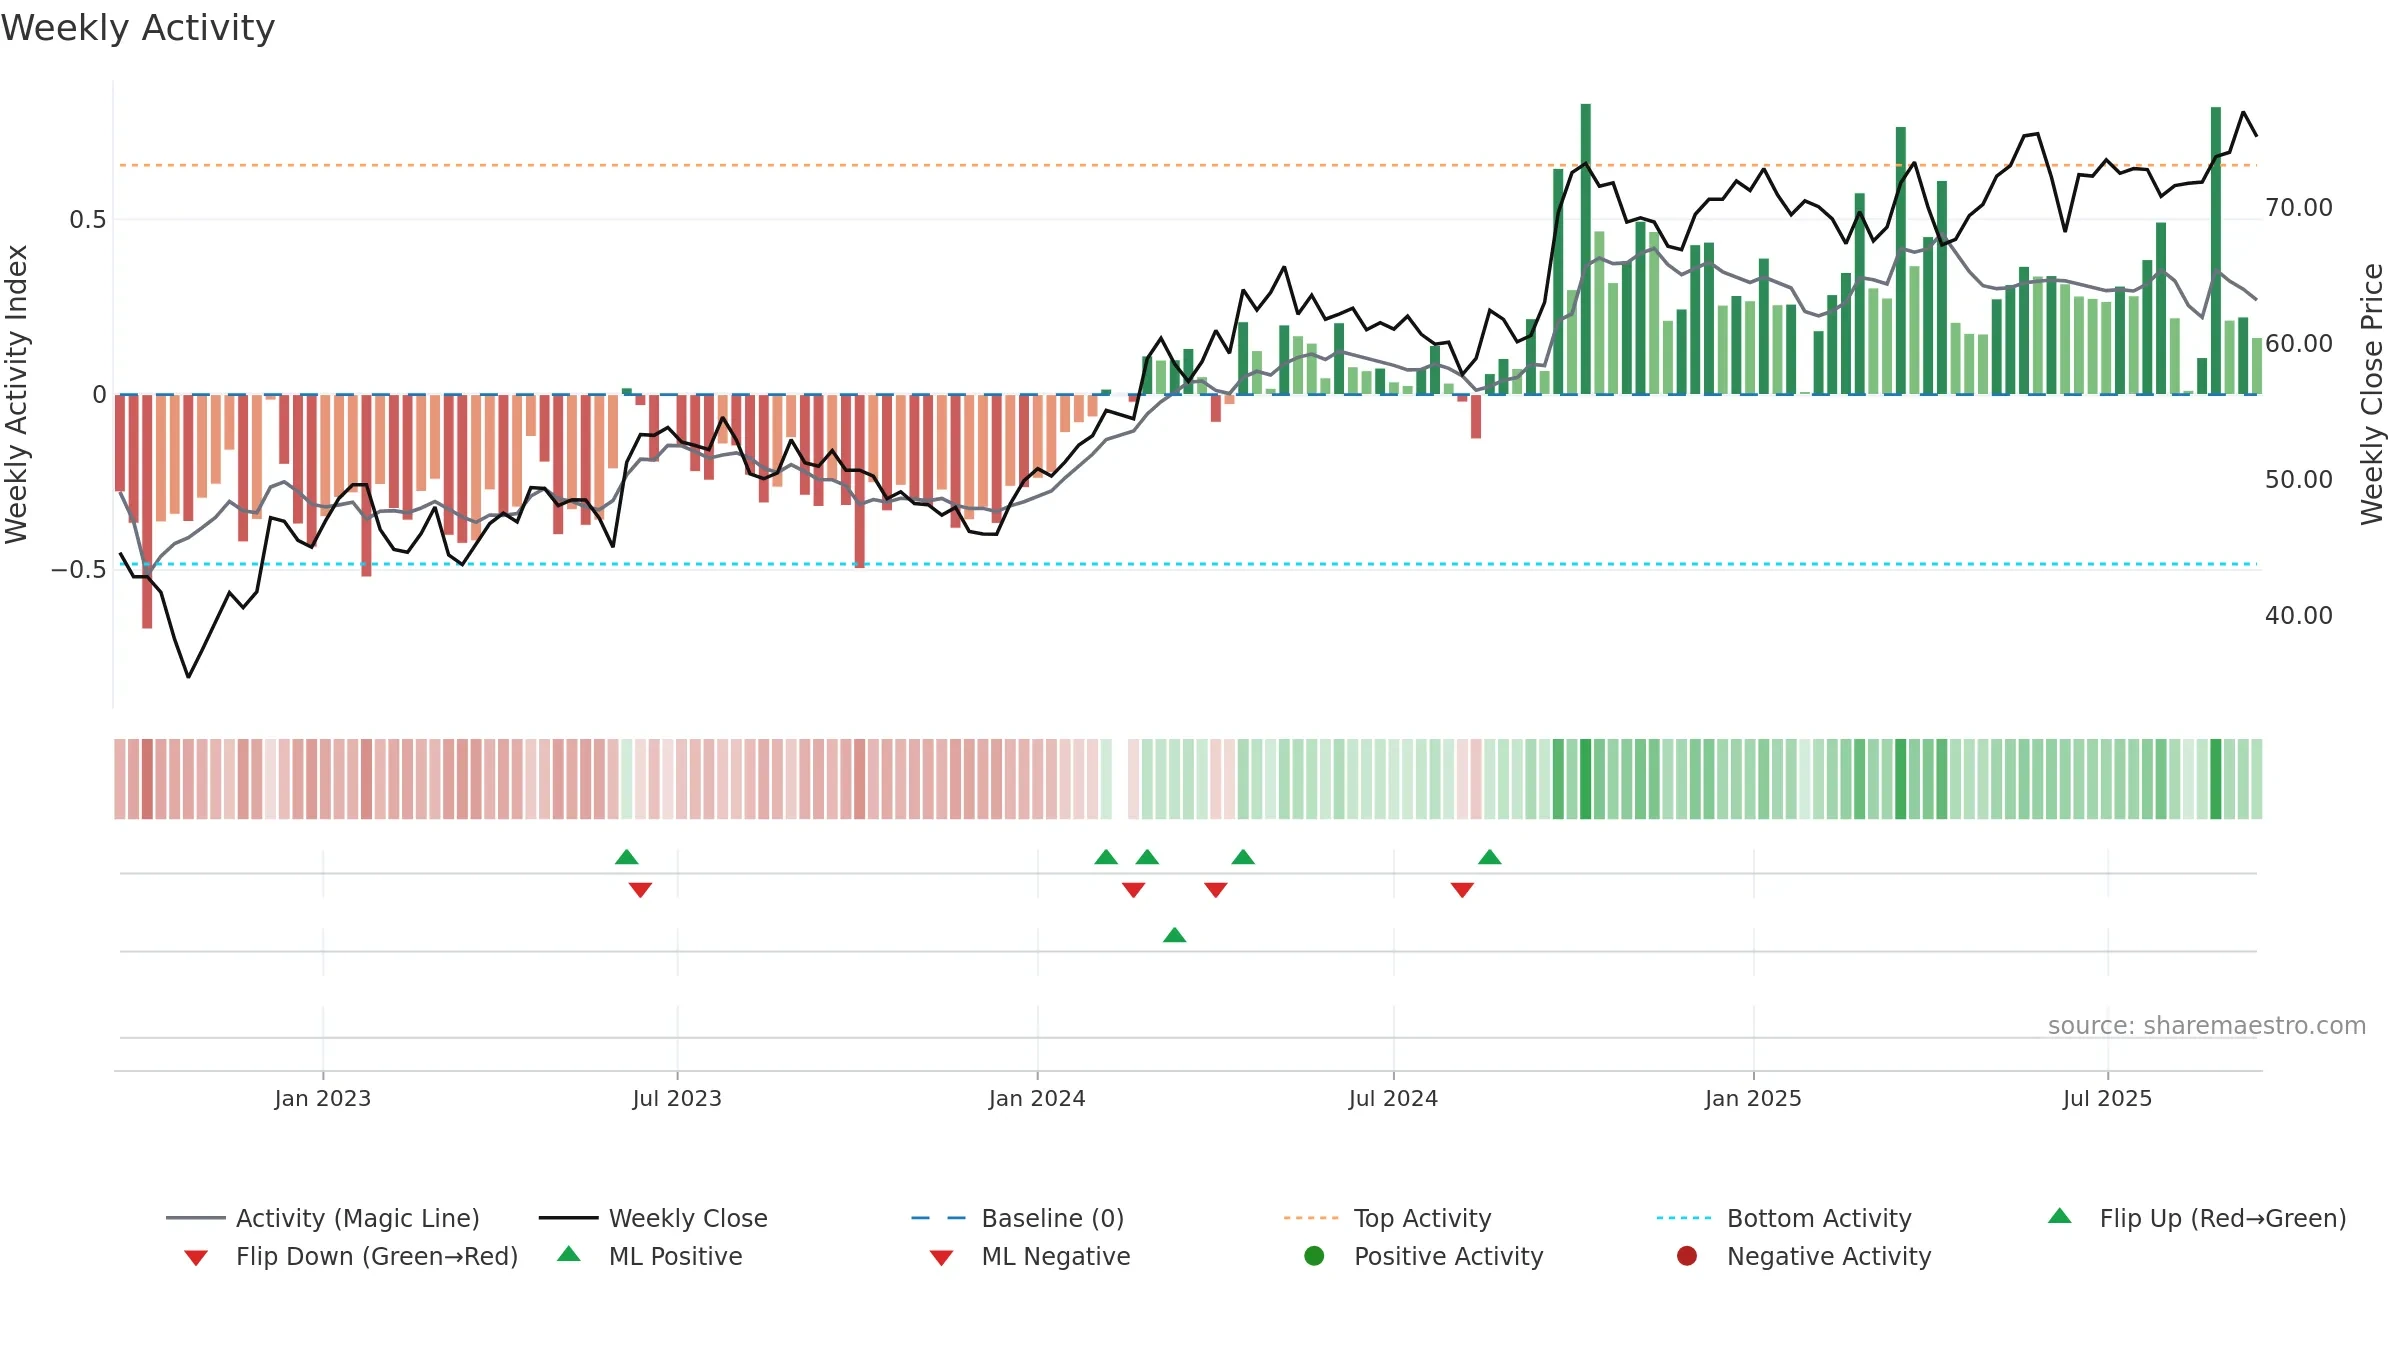Toggle the Bottom Activity legend entry
The height and width of the screenshot is (1350, 2400).
1784,1218
